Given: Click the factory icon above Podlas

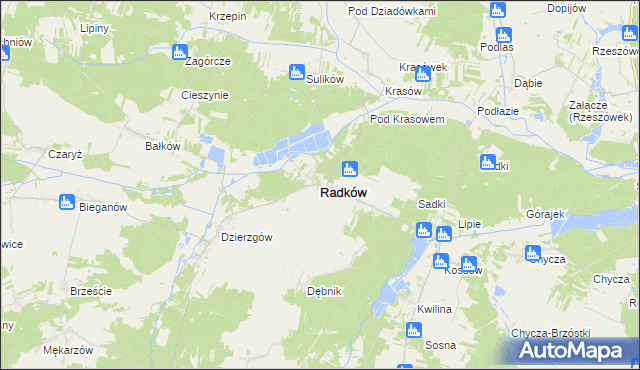Looking at the screenshot, I should [503, 35].
